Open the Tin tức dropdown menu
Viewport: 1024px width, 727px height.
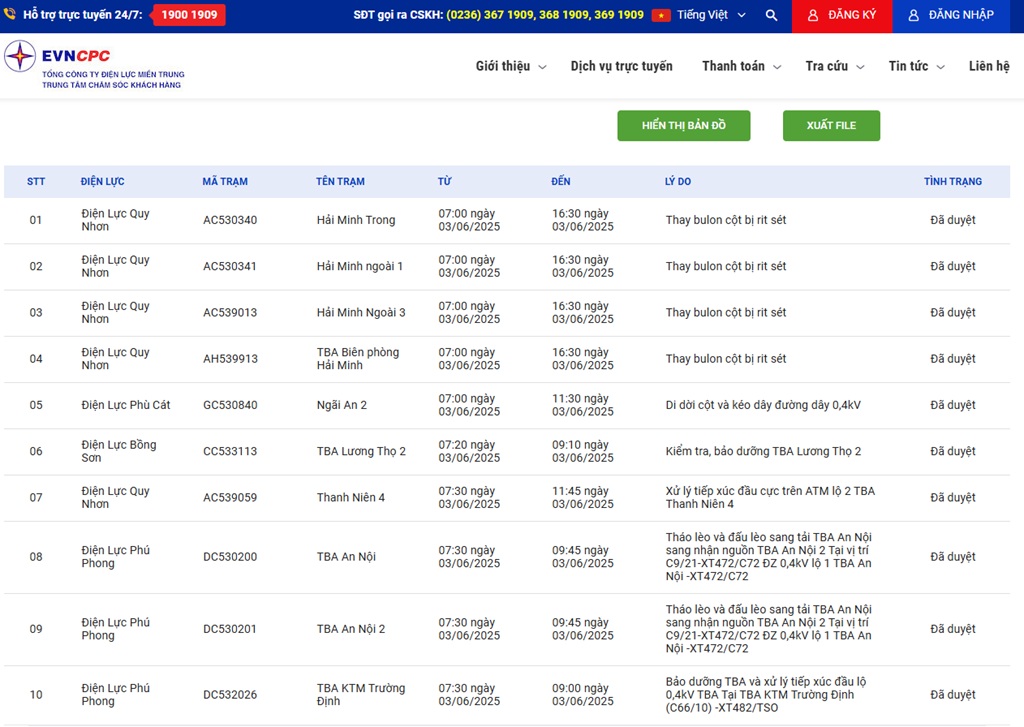(x=916, y=66)
